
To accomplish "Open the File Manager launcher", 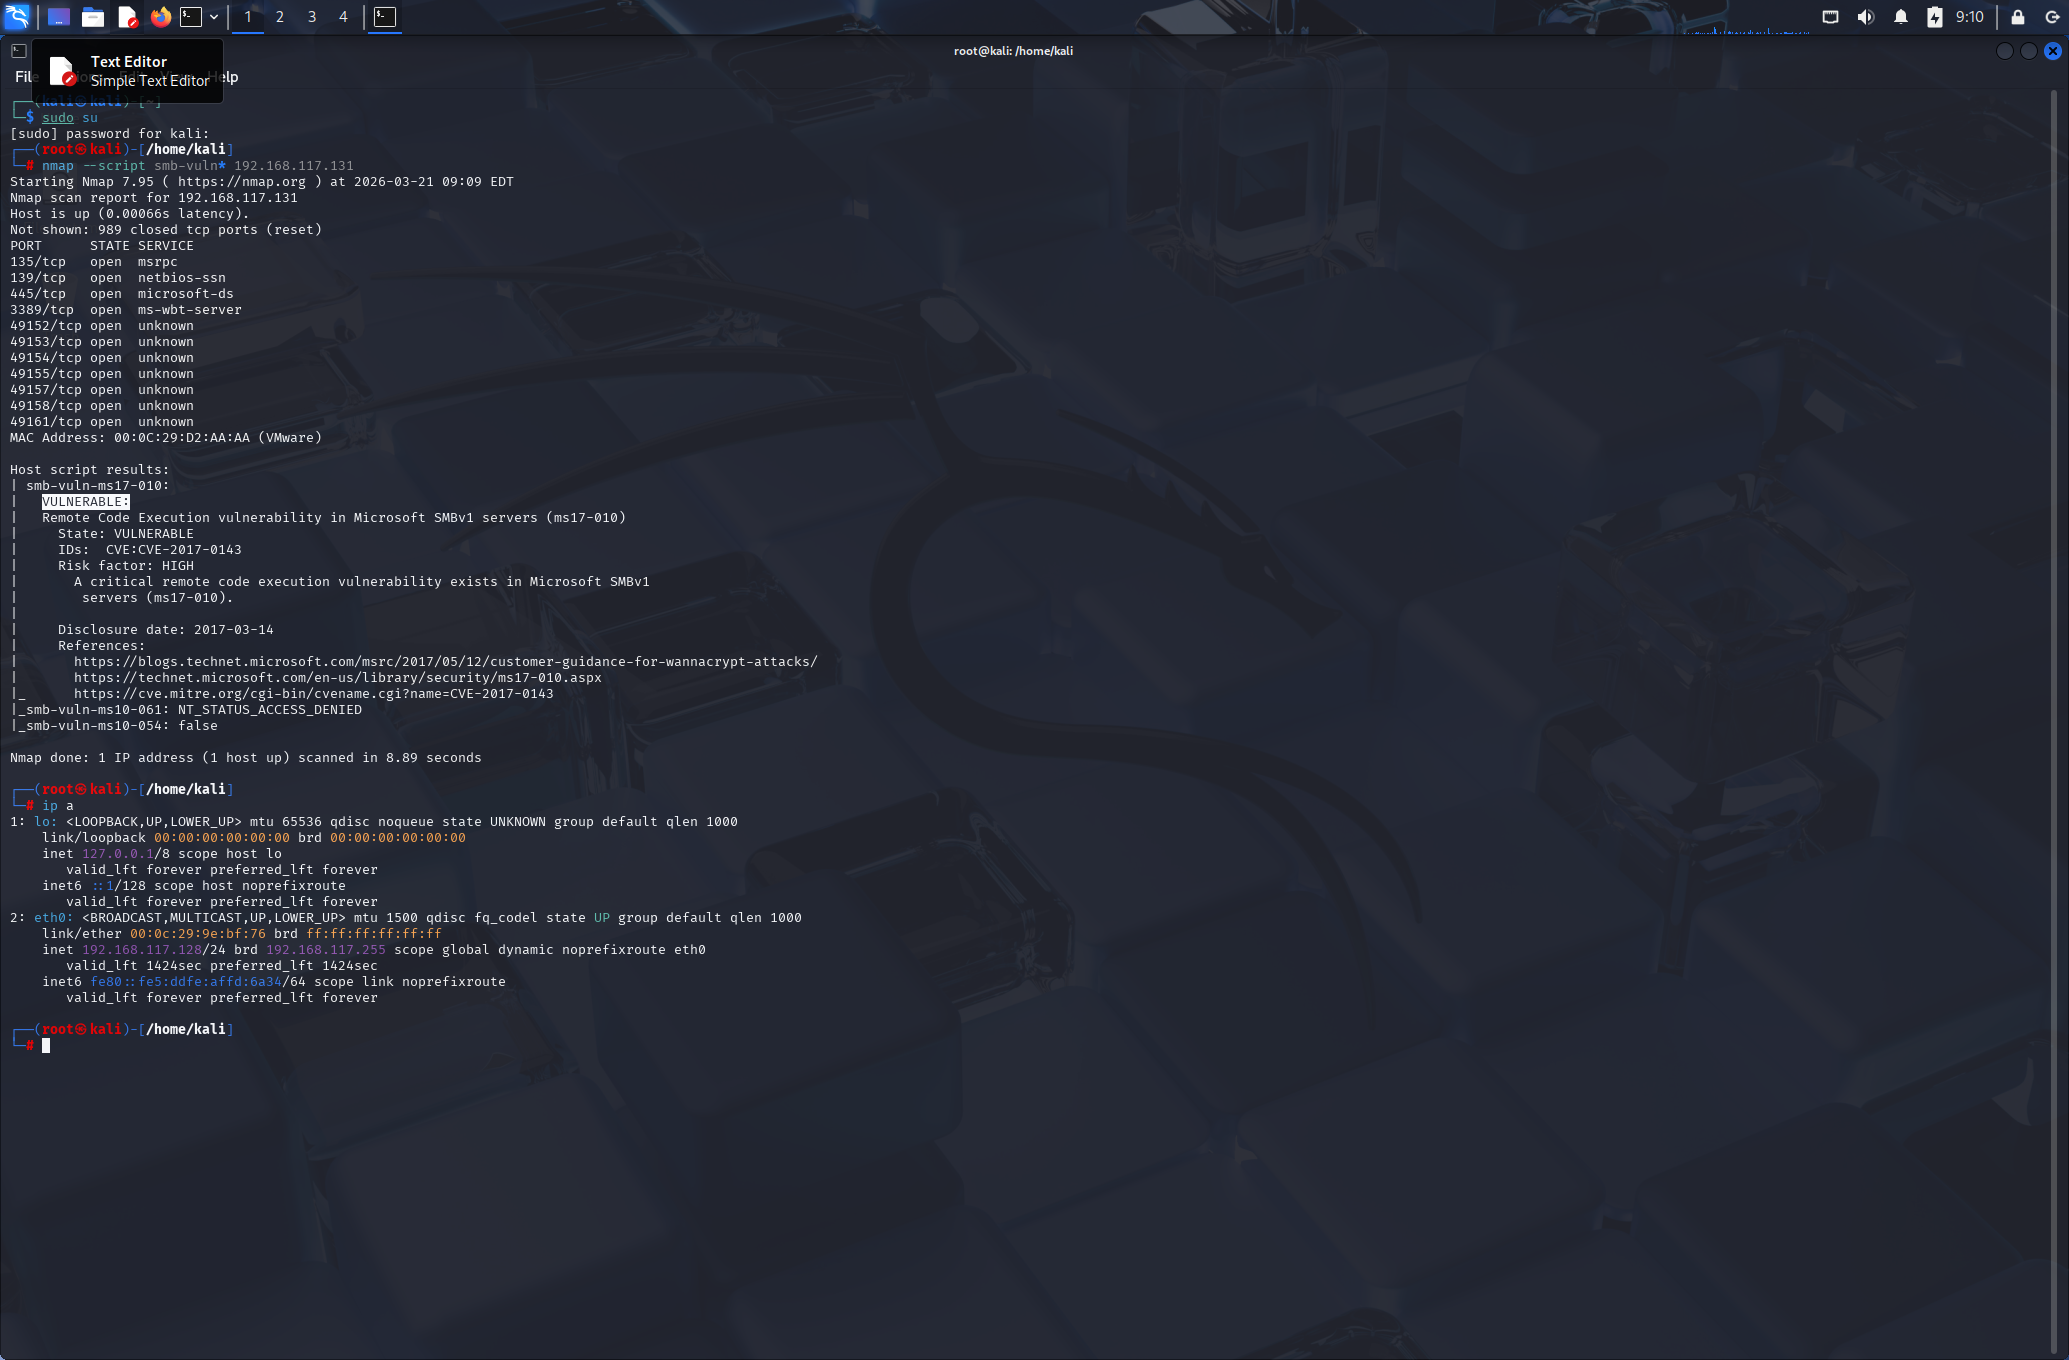I will pos(93,17).
